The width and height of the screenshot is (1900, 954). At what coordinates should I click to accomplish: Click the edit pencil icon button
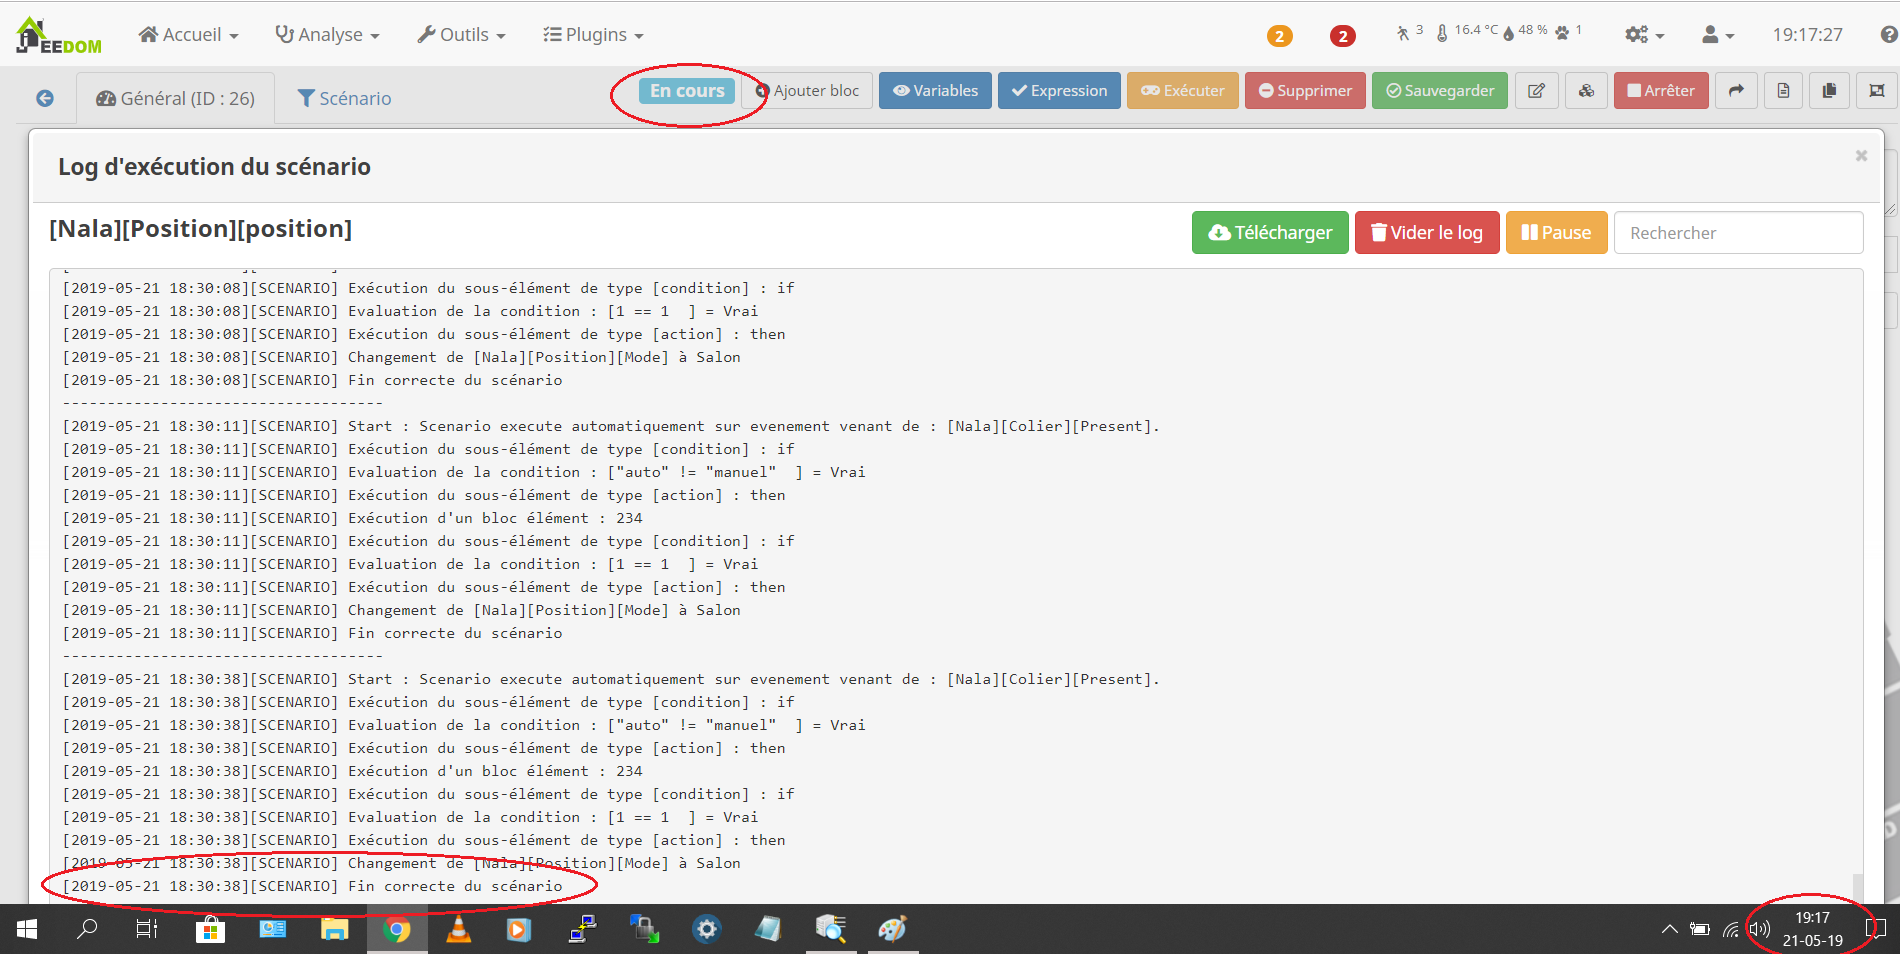click(x=1537, y=91)
